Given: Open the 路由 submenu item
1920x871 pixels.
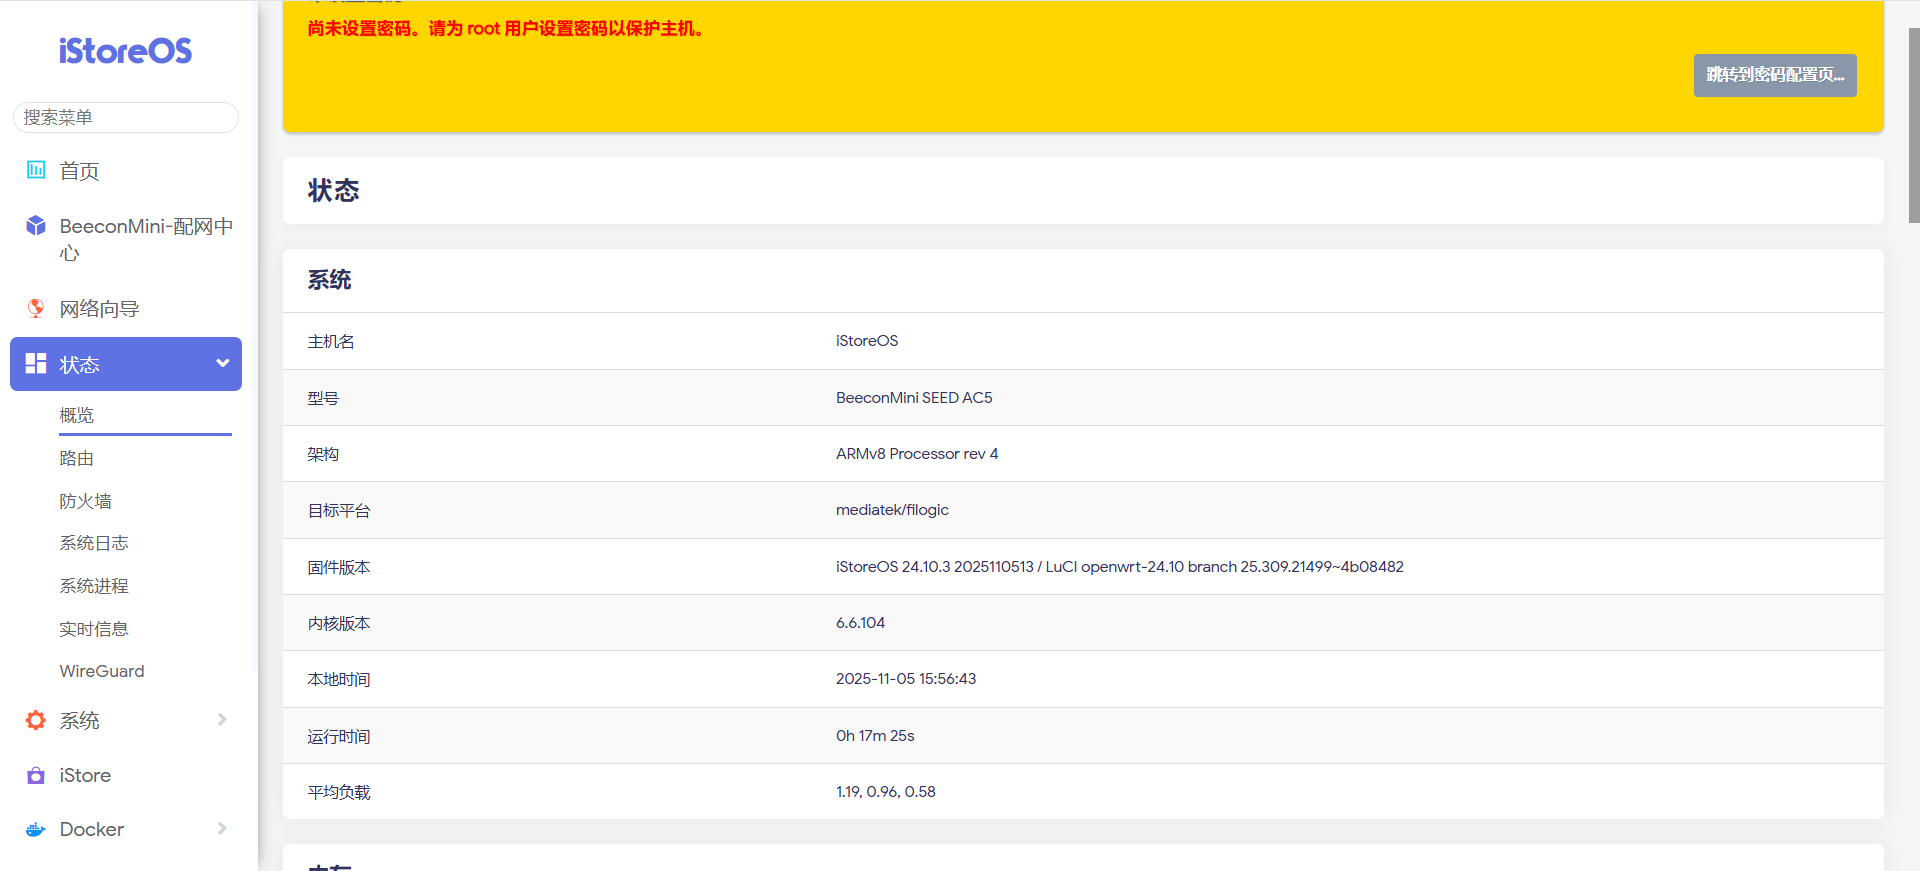Looking at the screenshot, I should pos(77,458).
